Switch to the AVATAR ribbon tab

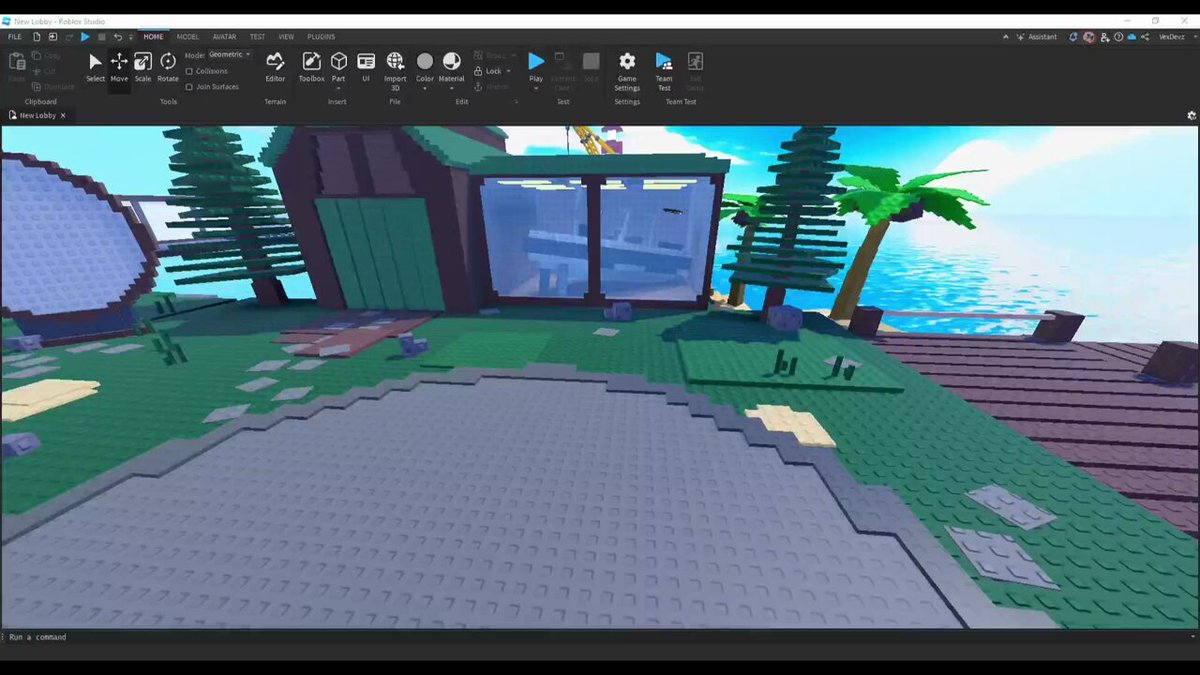point(224,37)
